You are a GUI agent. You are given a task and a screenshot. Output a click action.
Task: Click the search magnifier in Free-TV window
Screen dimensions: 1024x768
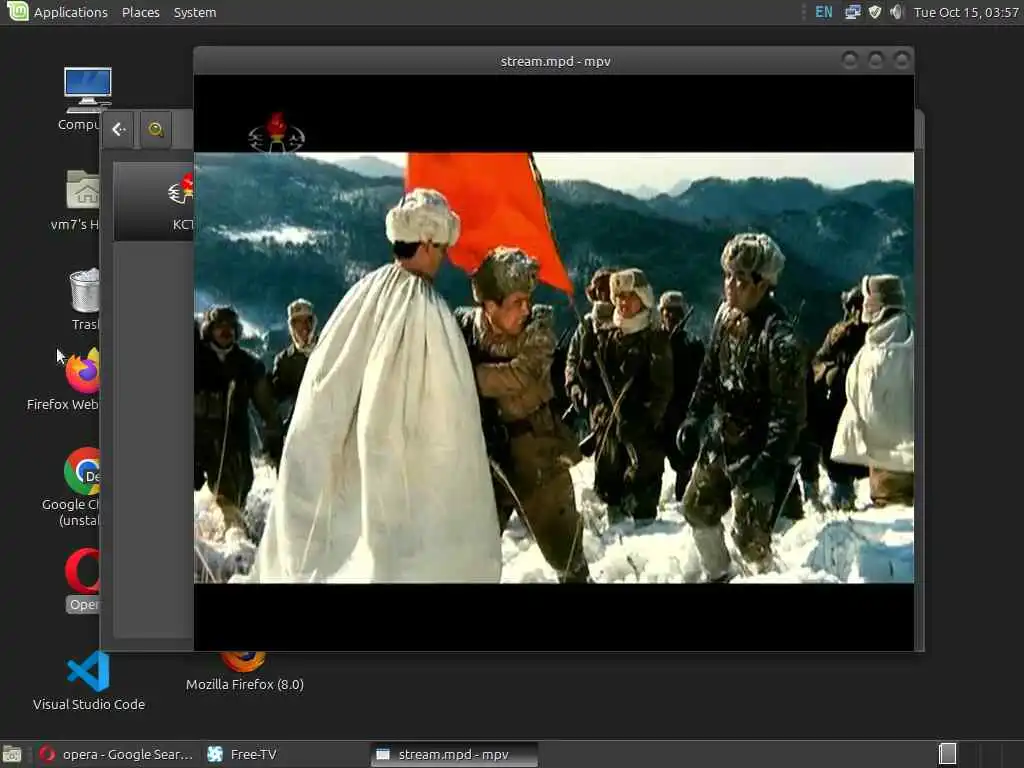point(155,129)
